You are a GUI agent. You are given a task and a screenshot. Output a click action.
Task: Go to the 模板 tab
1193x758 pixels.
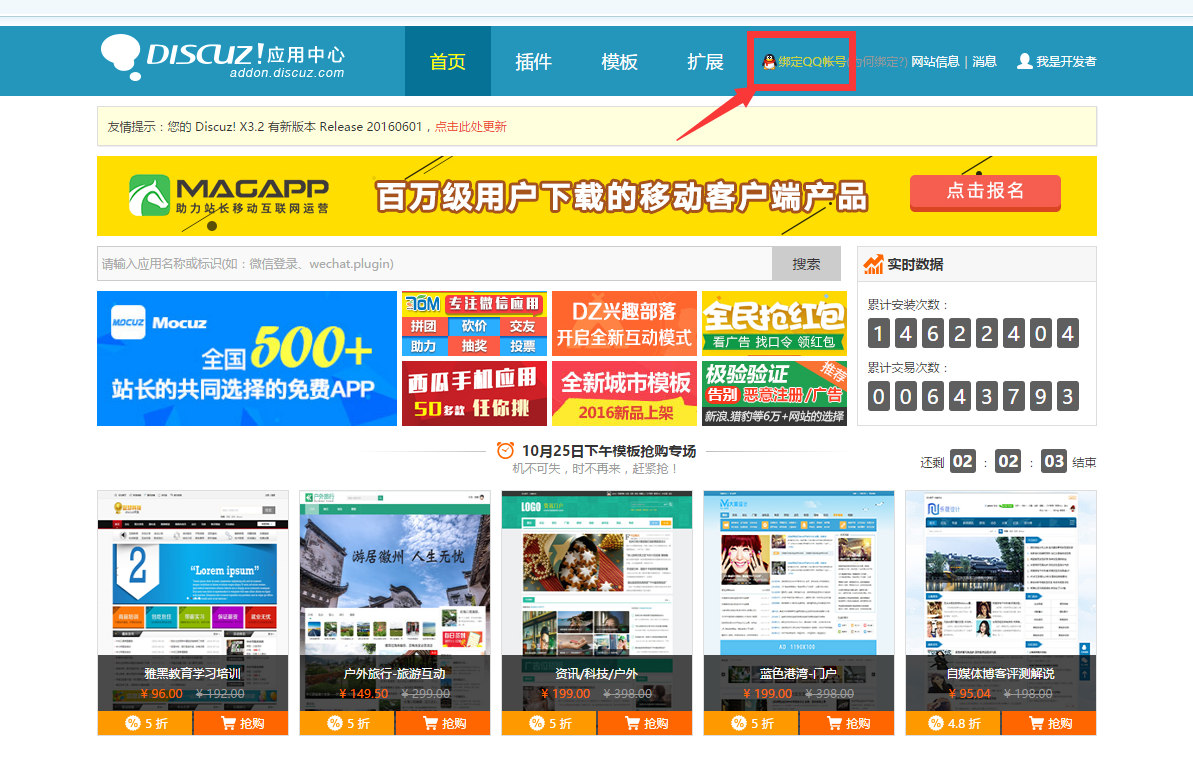(x=619, y=62)
